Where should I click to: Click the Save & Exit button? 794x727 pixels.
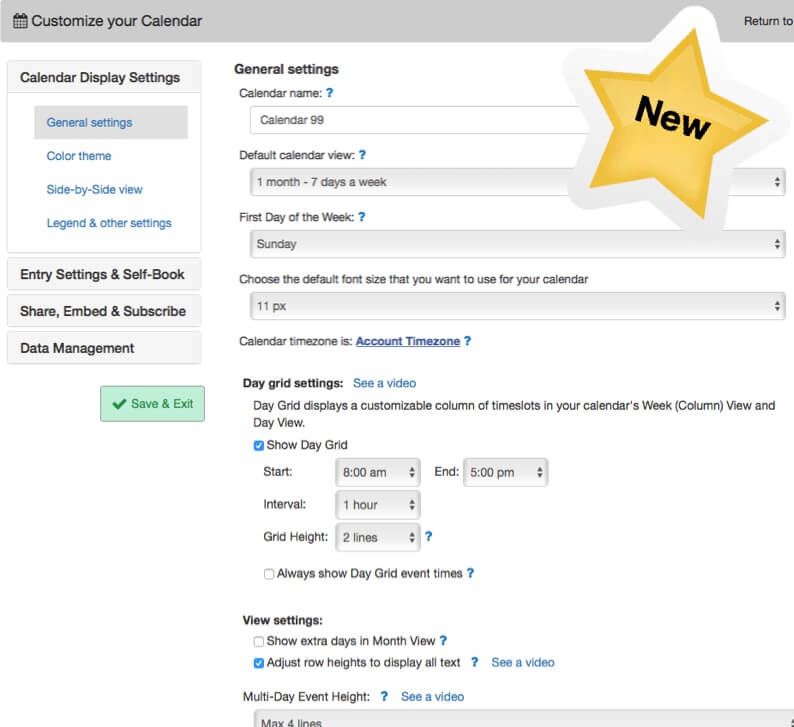[x=152, y=403]
